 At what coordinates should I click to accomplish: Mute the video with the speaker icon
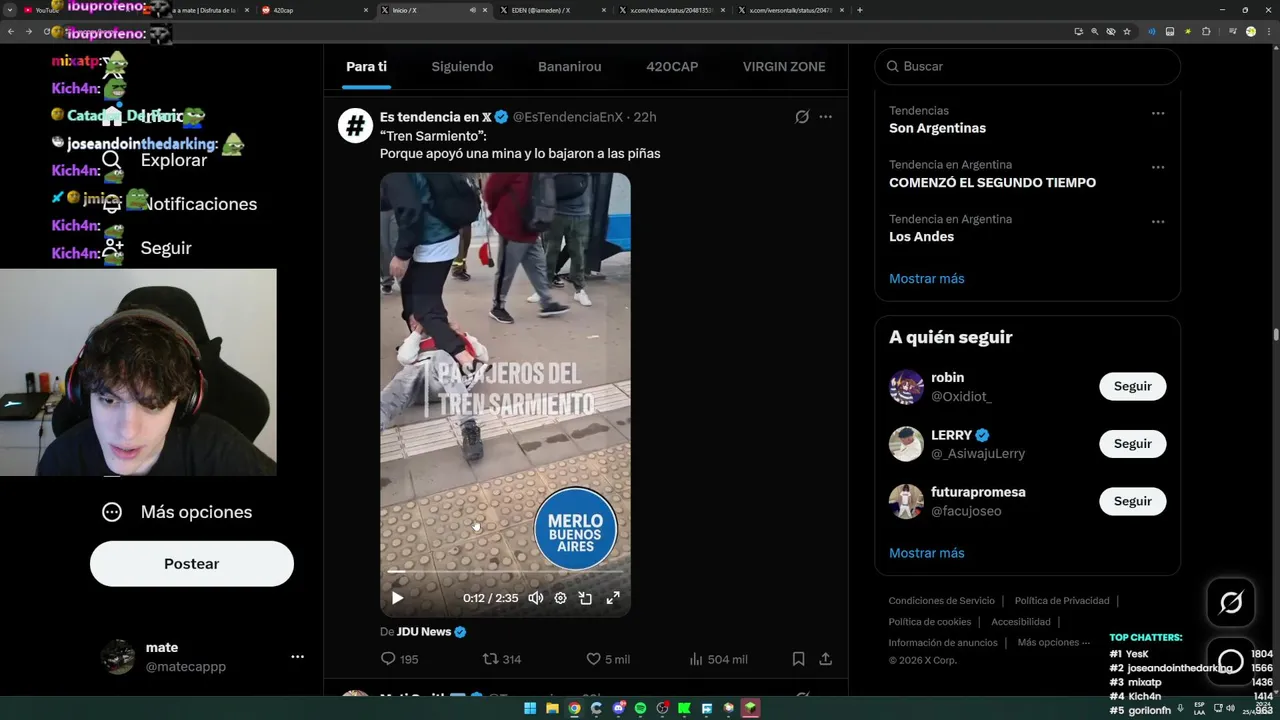536,598
